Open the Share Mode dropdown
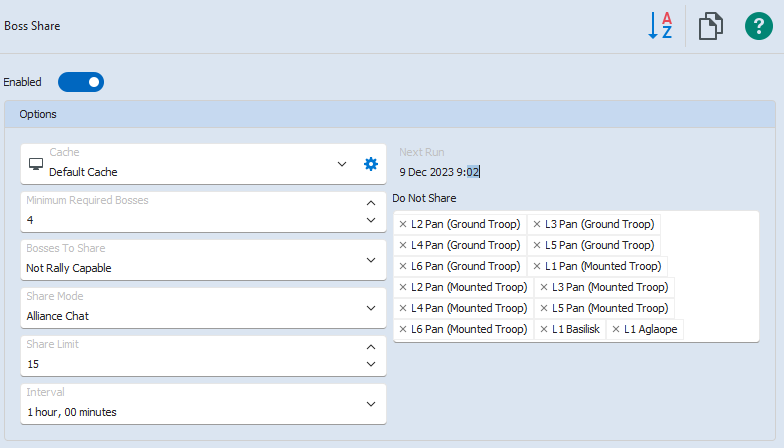784x448 pixels. point(371,308)
